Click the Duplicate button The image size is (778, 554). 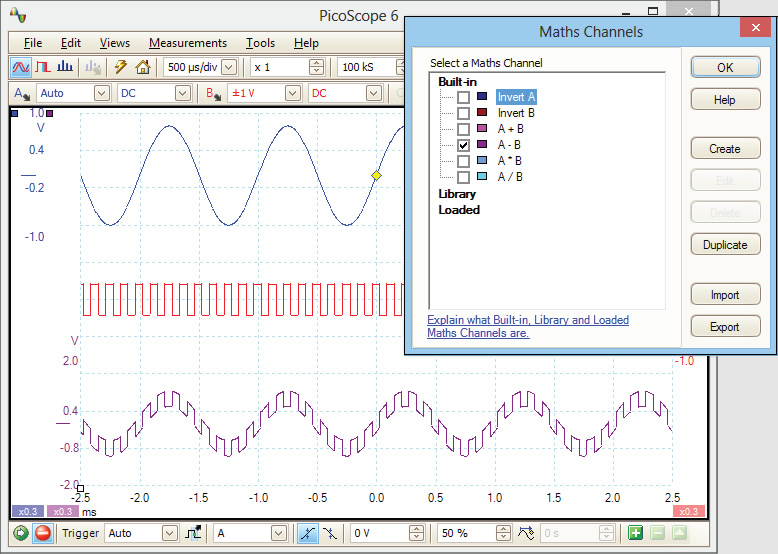pos(725,245)
